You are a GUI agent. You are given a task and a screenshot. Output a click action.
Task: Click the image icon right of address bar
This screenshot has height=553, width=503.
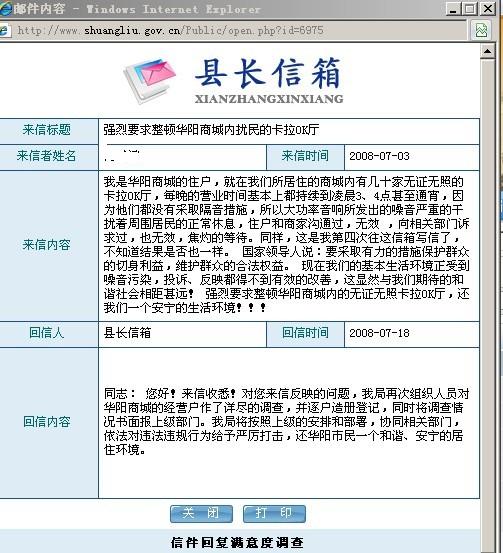point(481,30)
